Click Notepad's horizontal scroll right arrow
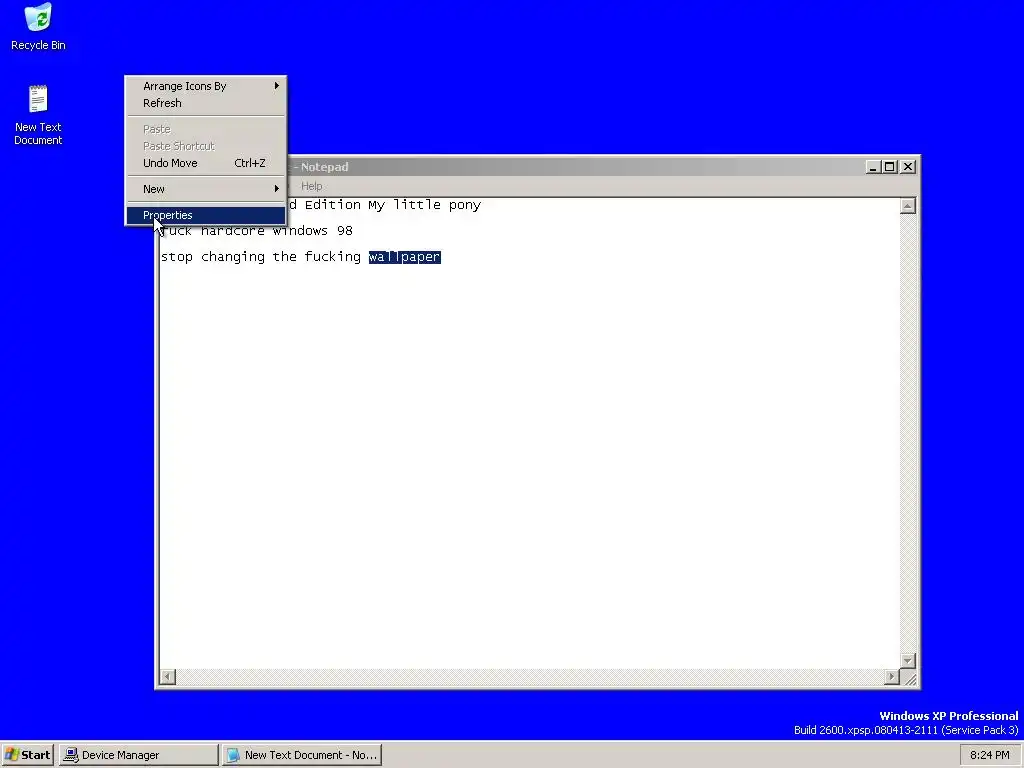The width and height of the screenshot is (1024, 768). [x=891, y=677]
